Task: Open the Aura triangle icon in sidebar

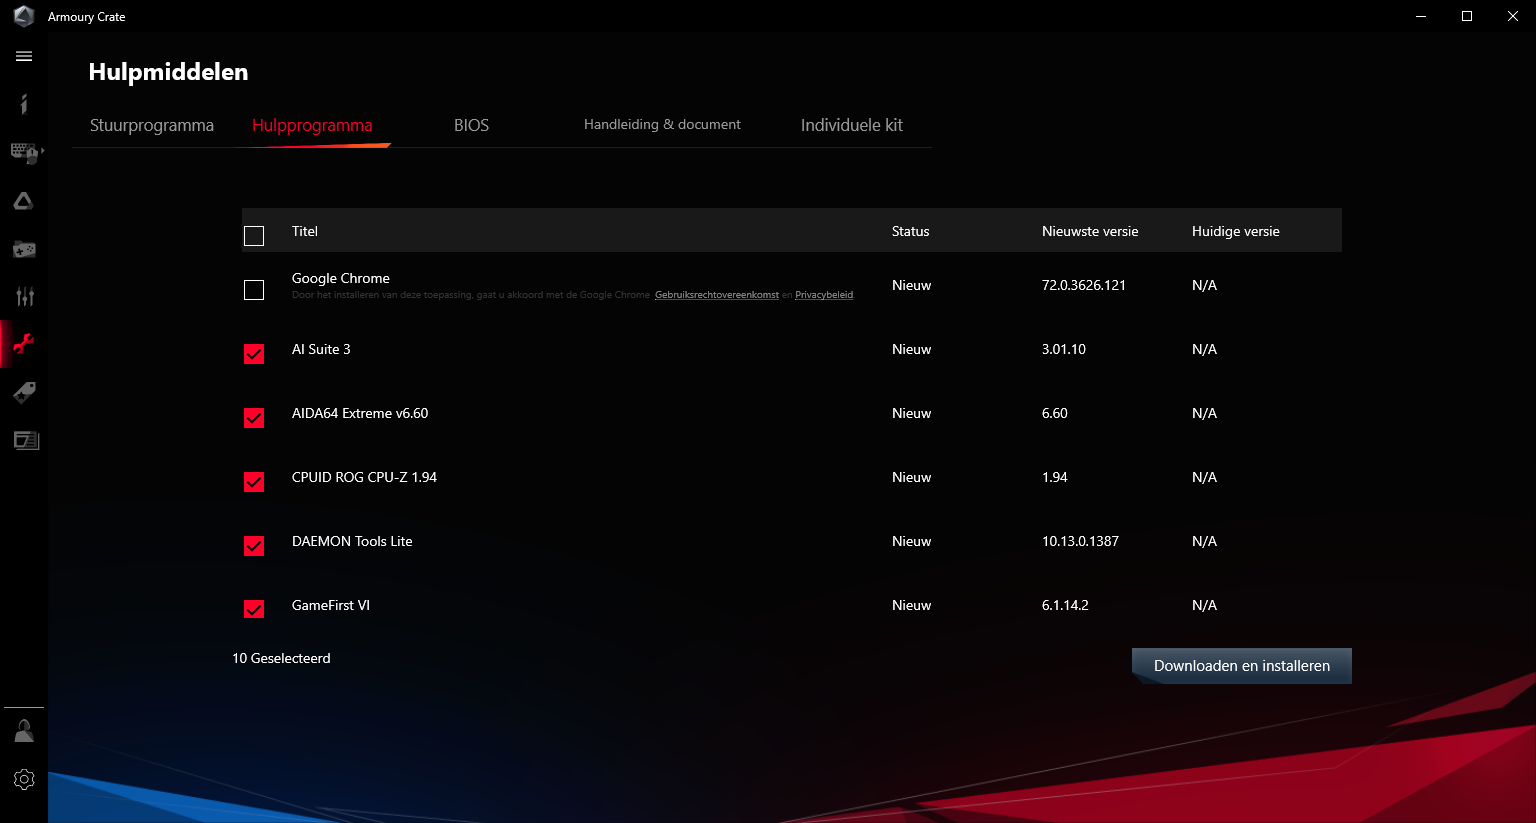Action: click(24, 201)
